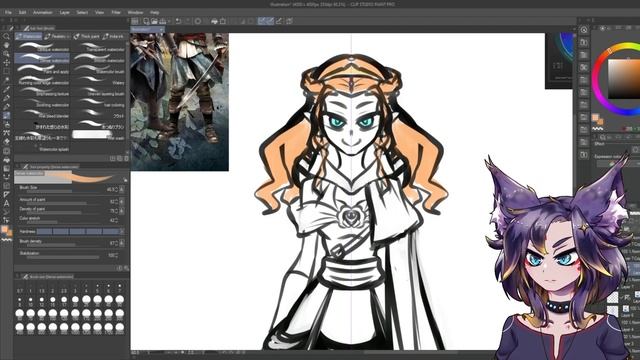
Task: Select the Hand move-canvas tool
Action: pyautogui.click(x=6, y=45)
